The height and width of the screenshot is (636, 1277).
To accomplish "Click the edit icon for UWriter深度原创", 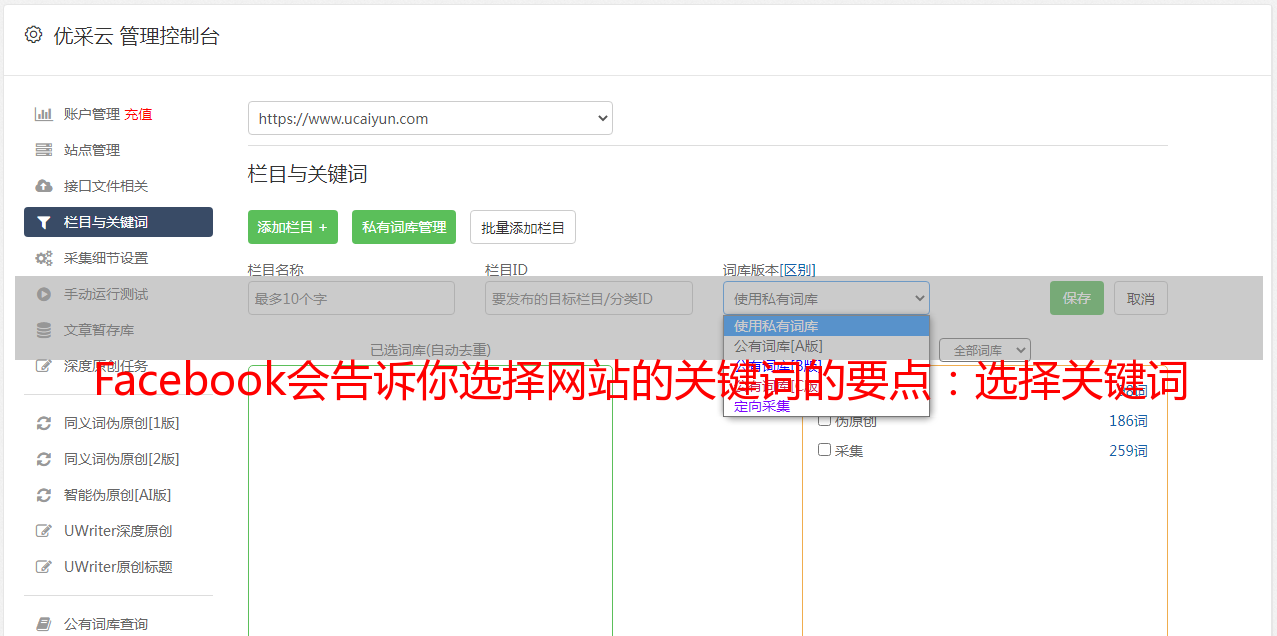I will tap(43, 531).
